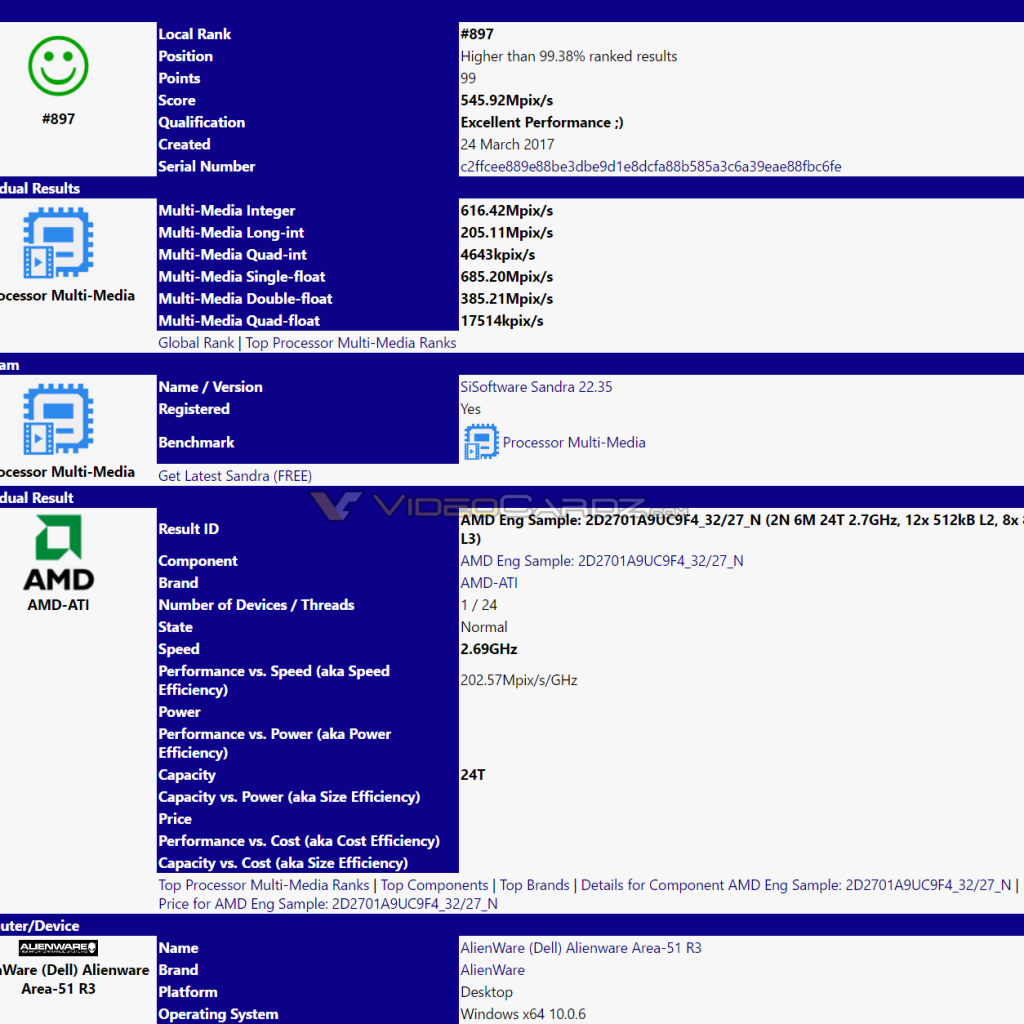This screenshot has height=1024, width=1024.
Task: Click the Serial Number label
Action: [x=206, y=167]
